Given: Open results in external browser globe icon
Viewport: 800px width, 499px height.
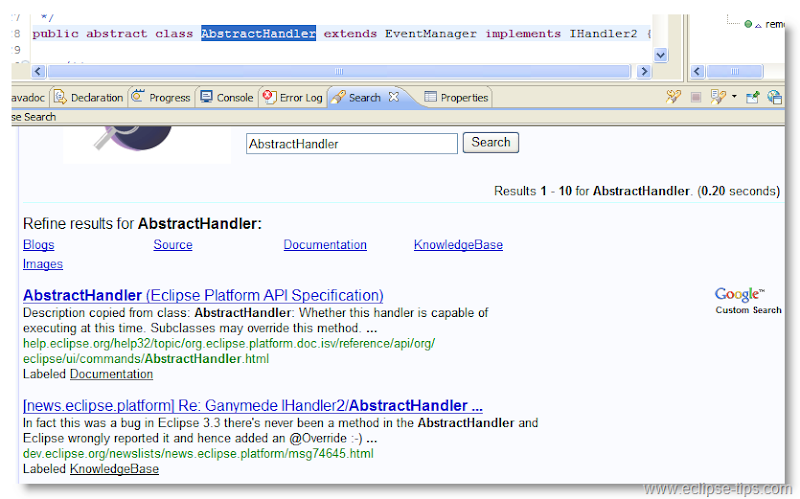Looking at the screenshot, I should coord(774,97).
